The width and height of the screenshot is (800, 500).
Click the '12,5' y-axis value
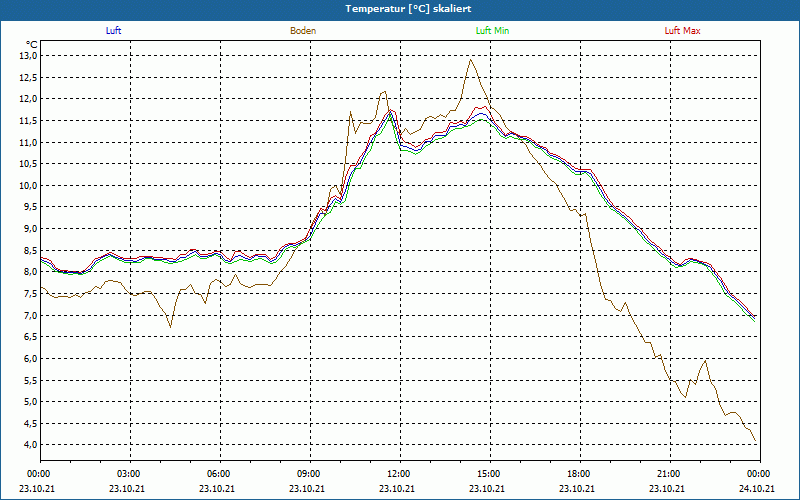pos(29,77)
